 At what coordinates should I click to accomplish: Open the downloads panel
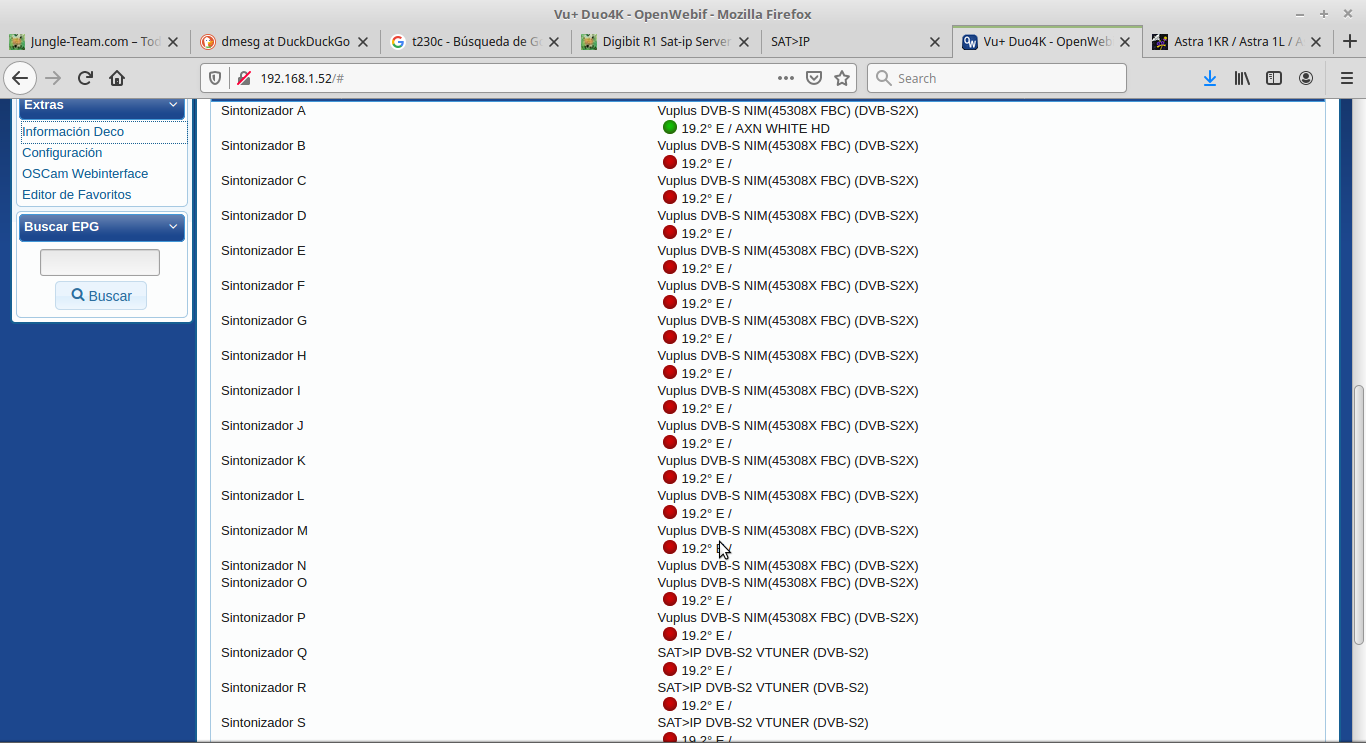coord(1209,78)
